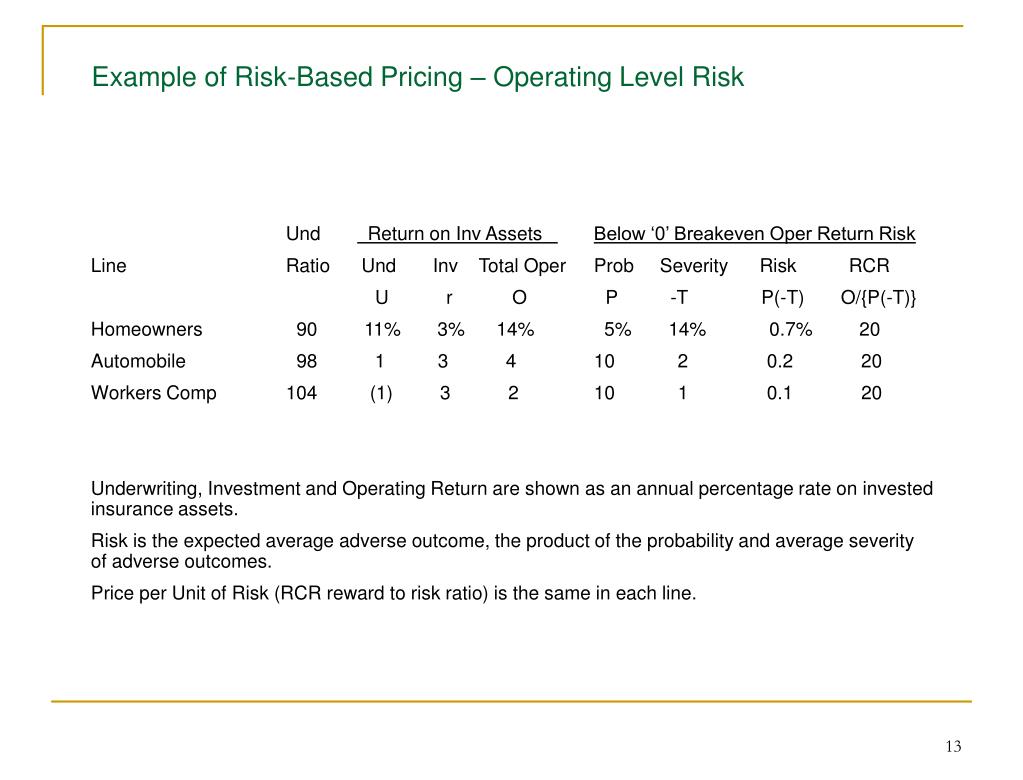Click the O/{P(-T)} formula label
Screen dimensions: 1023x780
[879, 298]
